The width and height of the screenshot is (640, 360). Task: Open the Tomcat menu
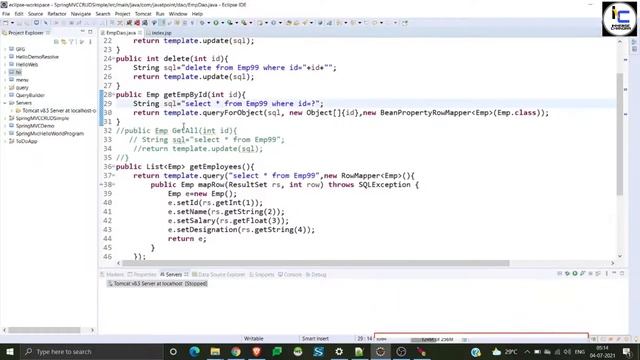coord(143,14)
